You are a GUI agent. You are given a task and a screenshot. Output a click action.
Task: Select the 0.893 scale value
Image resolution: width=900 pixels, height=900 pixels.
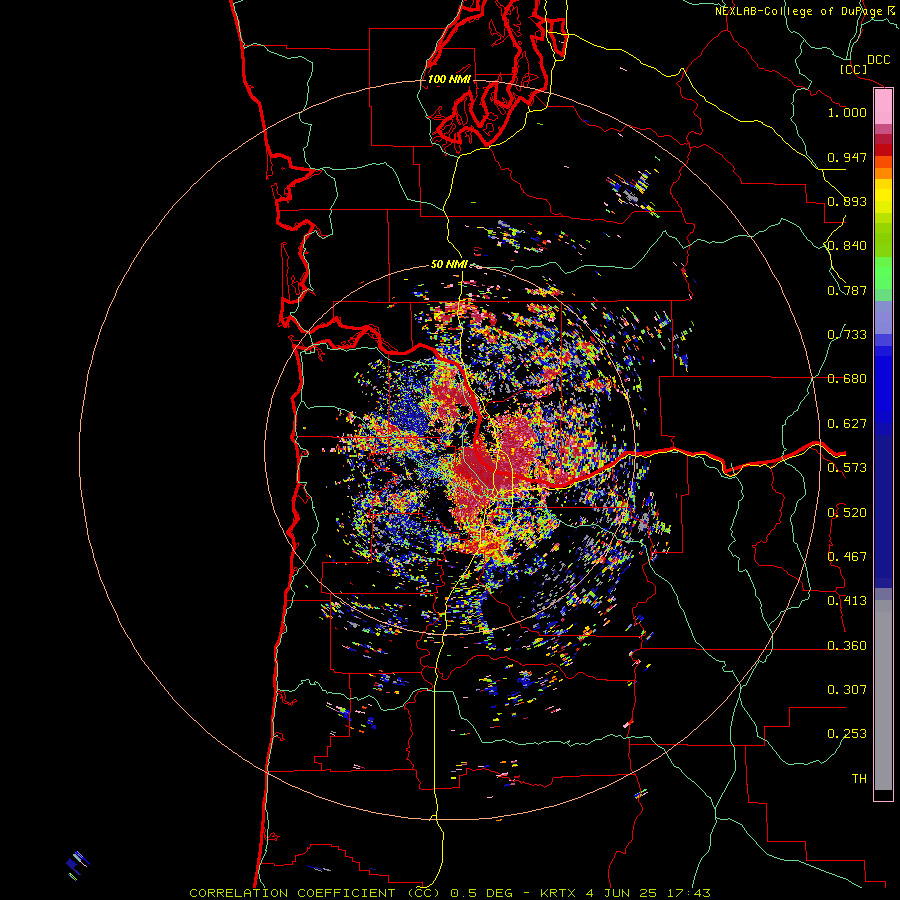(x=847, y=201)
